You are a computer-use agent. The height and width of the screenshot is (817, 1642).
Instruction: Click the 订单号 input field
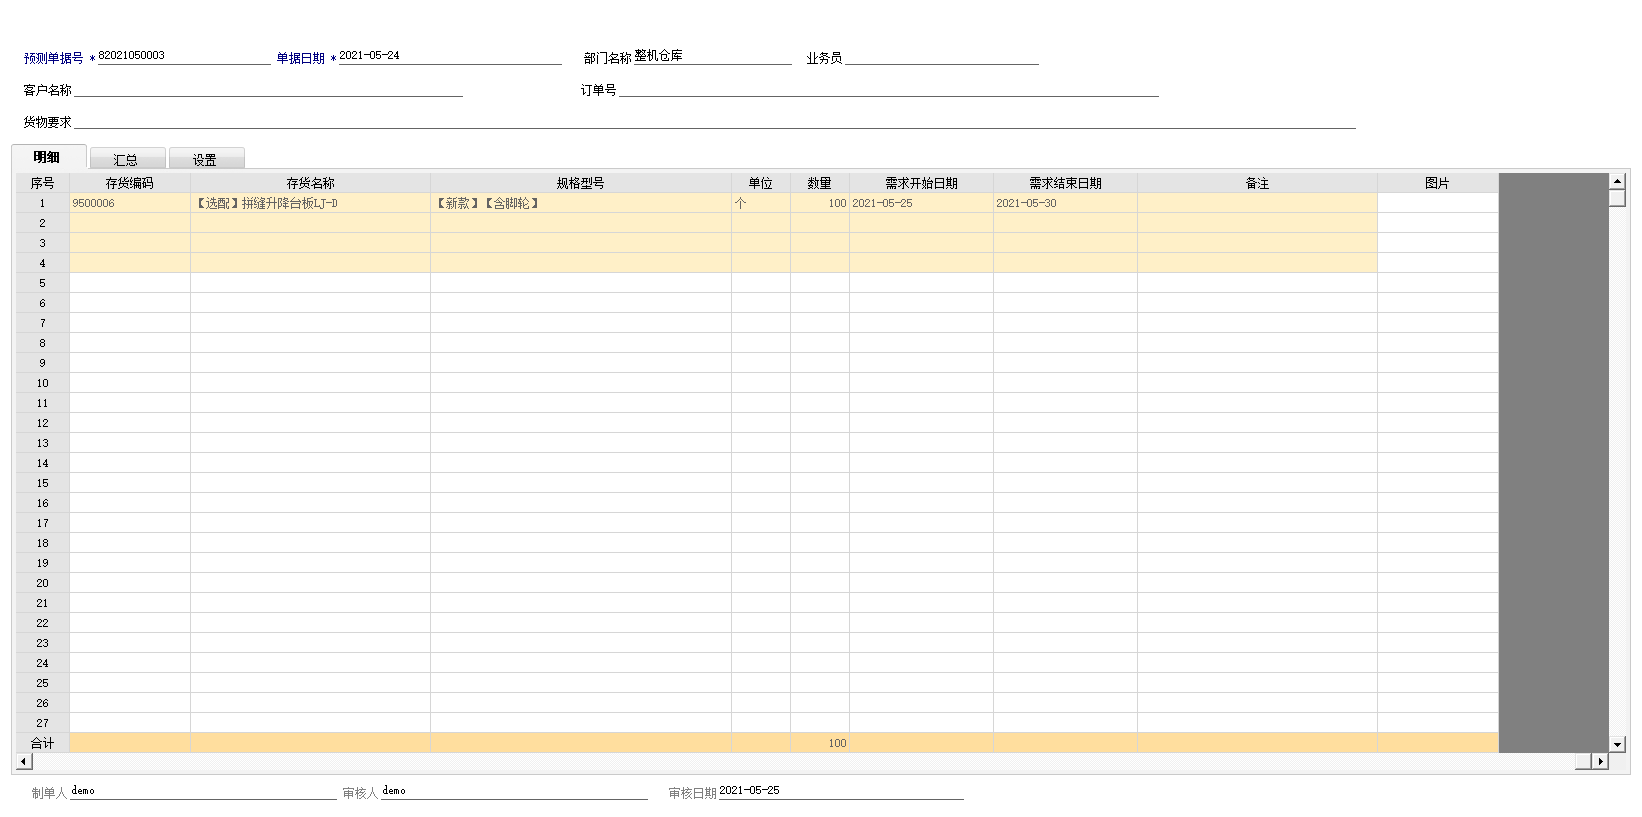click(x=889, y=89)
